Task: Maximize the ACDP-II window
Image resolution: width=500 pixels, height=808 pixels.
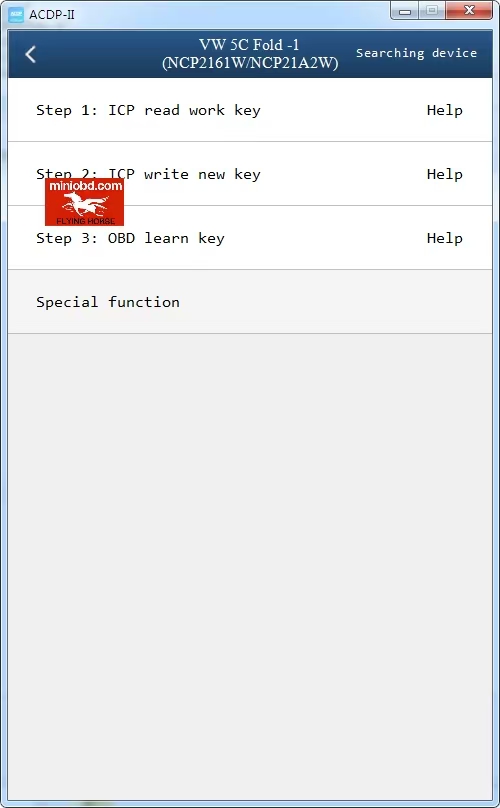Action: (x=432, y=11)
